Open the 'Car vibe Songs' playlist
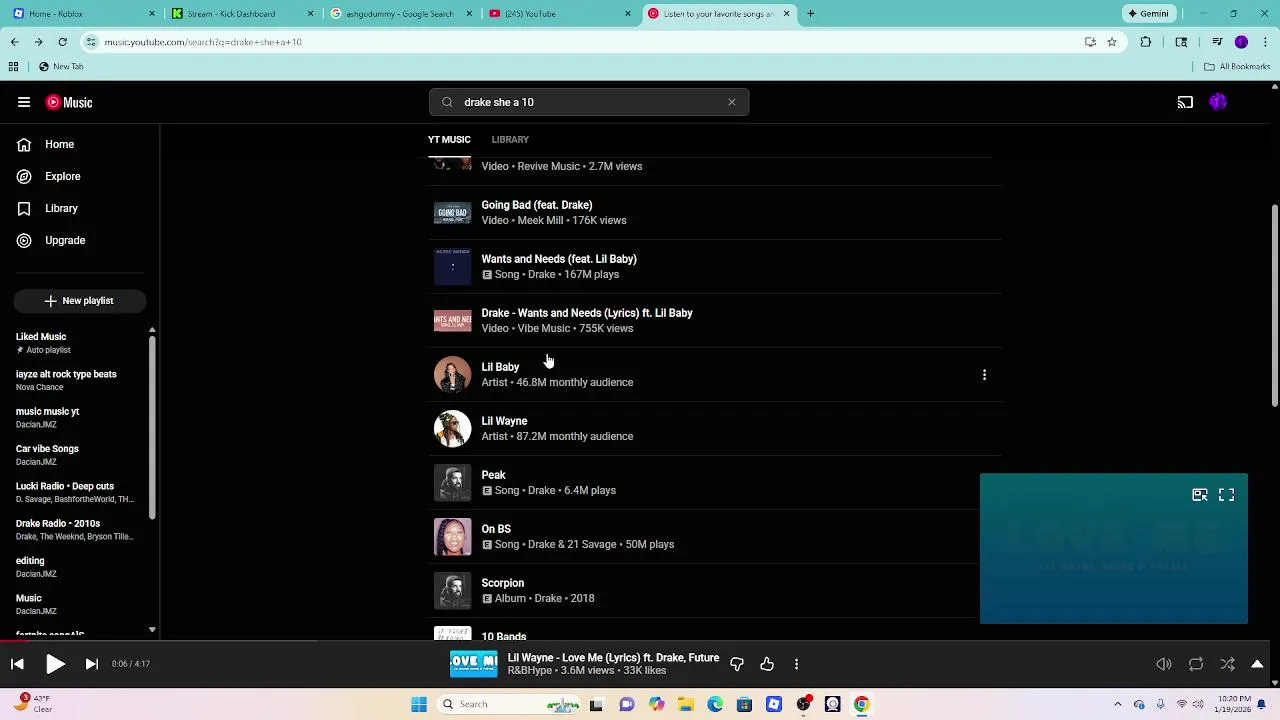This screenshot has height=720, width=1280. pos(75,455)
